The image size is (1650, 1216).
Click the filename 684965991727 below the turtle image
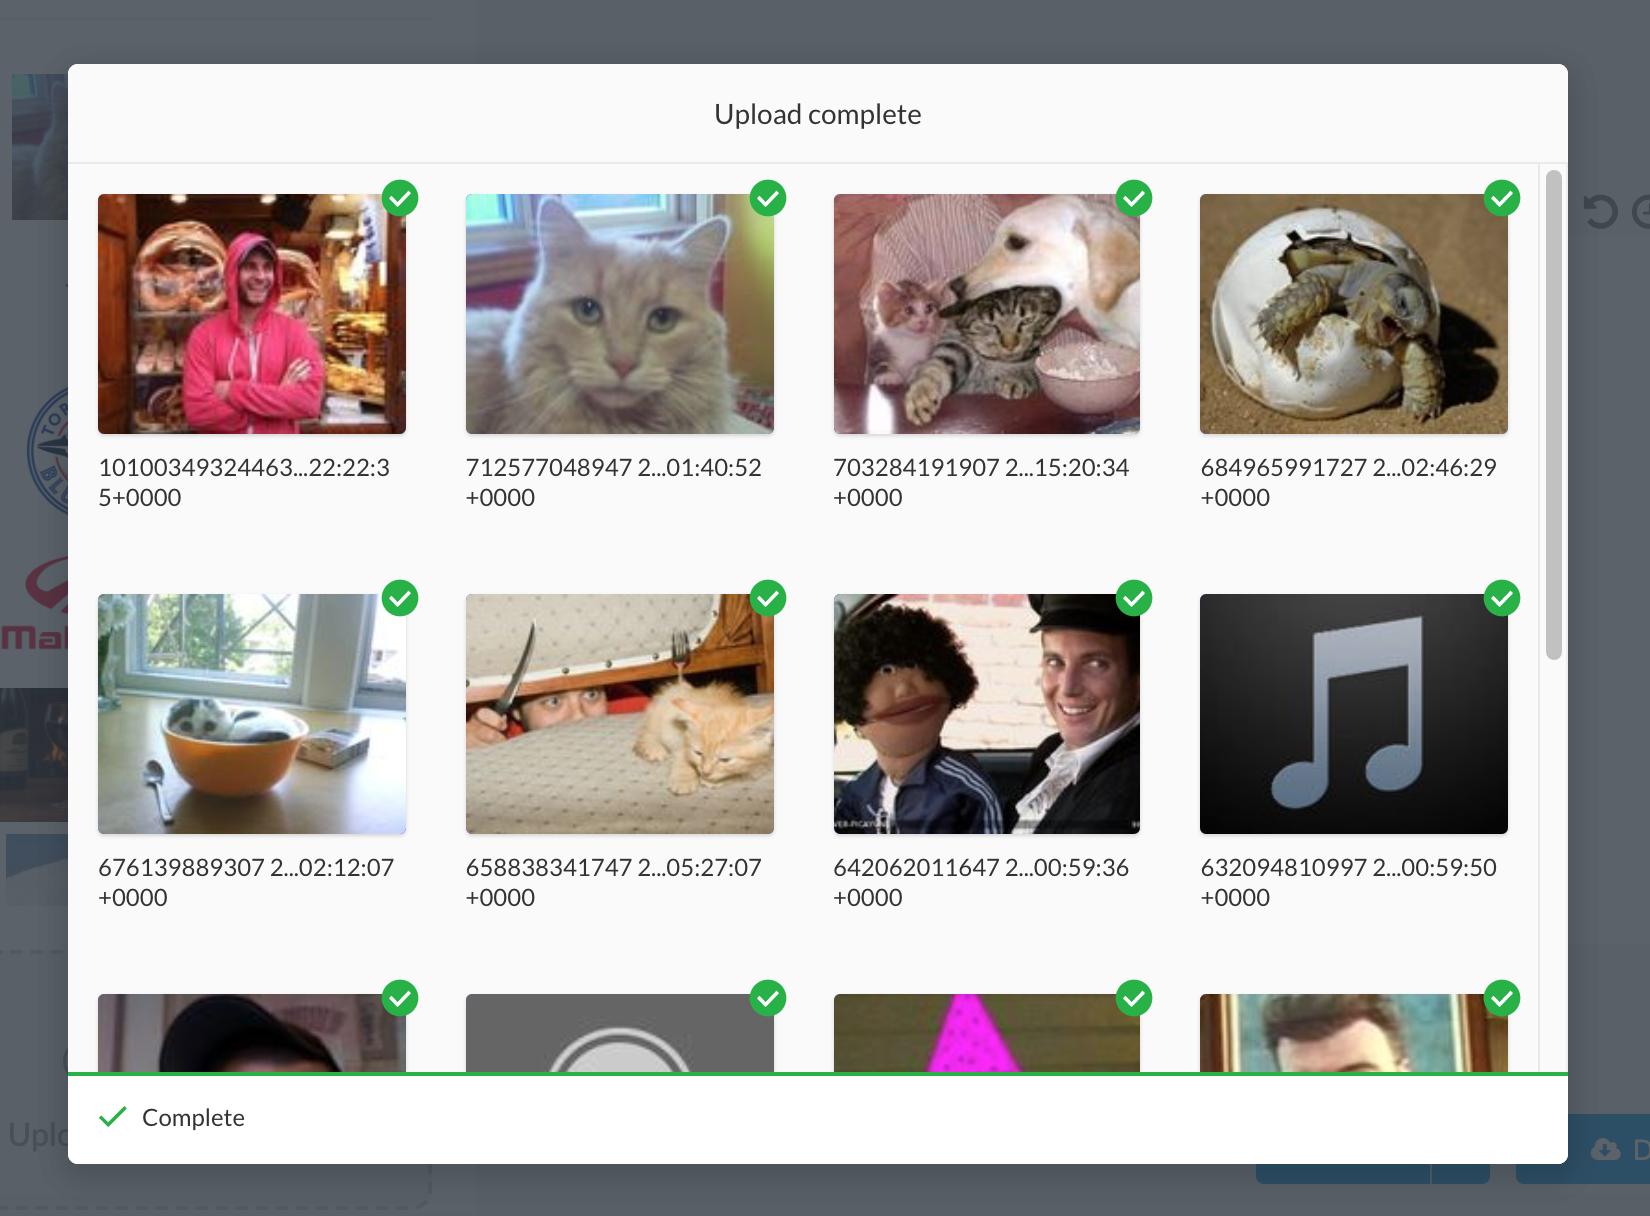(1348, 481)
